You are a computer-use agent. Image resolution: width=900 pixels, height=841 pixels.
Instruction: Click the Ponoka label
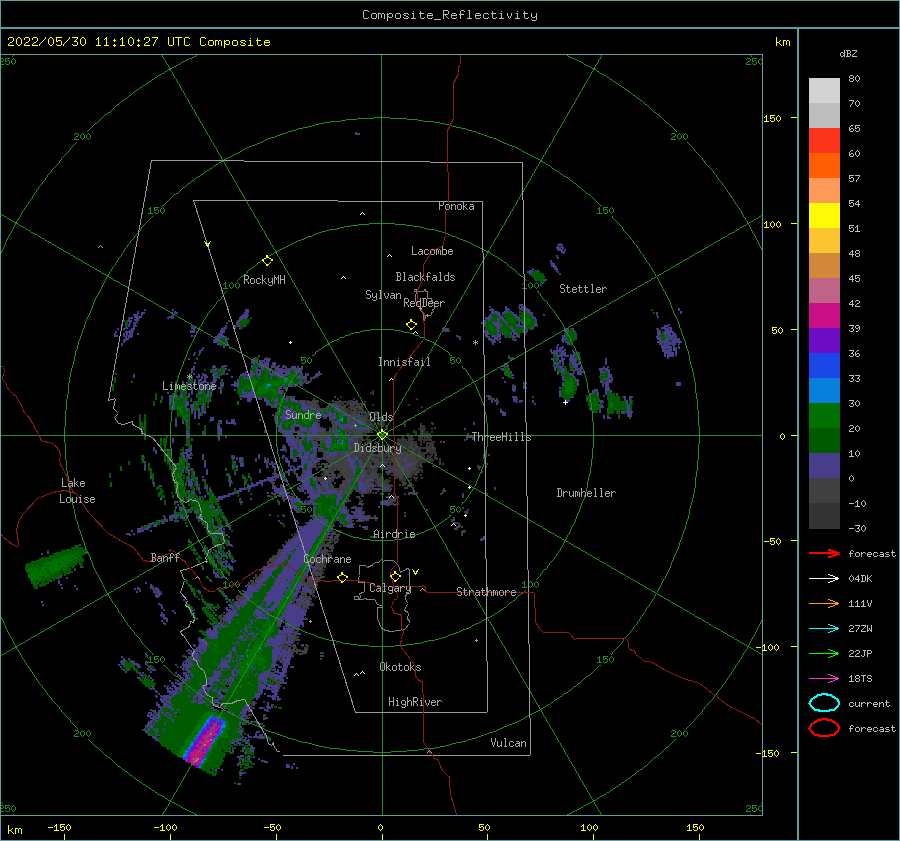point(456,206)
